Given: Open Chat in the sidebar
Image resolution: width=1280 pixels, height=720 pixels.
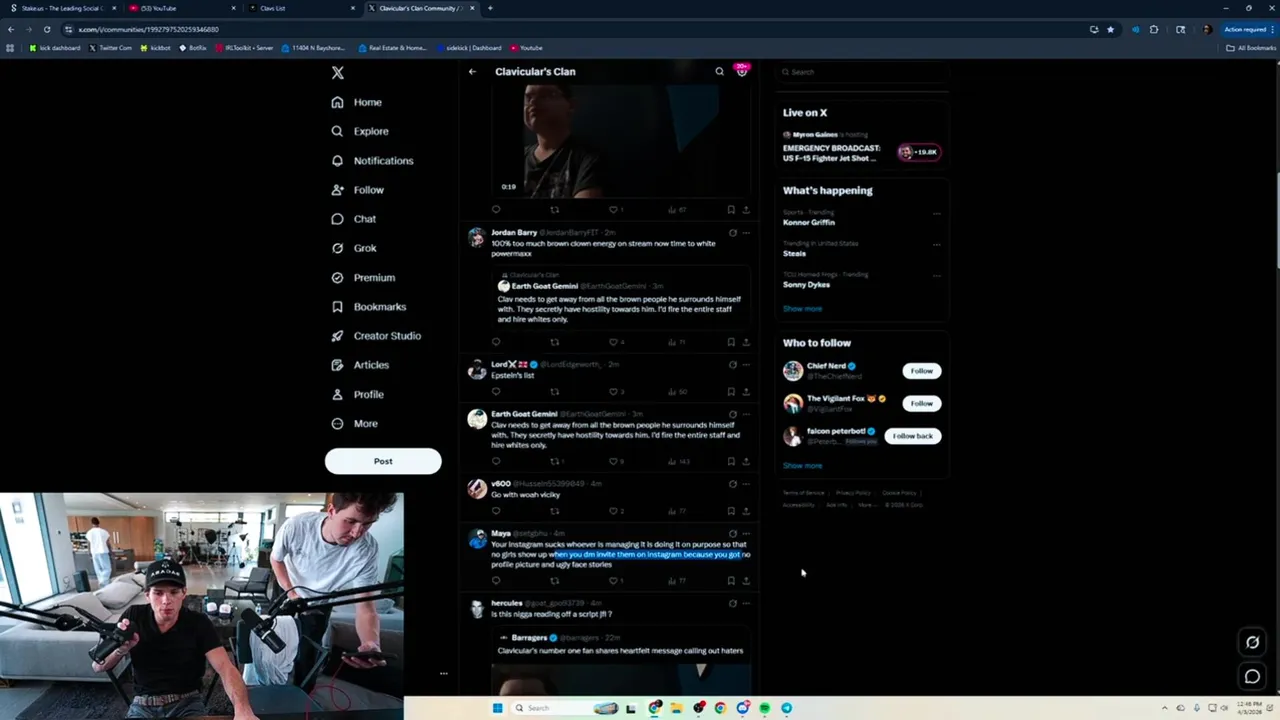Looking at the screenshot, I should point(354,219).
